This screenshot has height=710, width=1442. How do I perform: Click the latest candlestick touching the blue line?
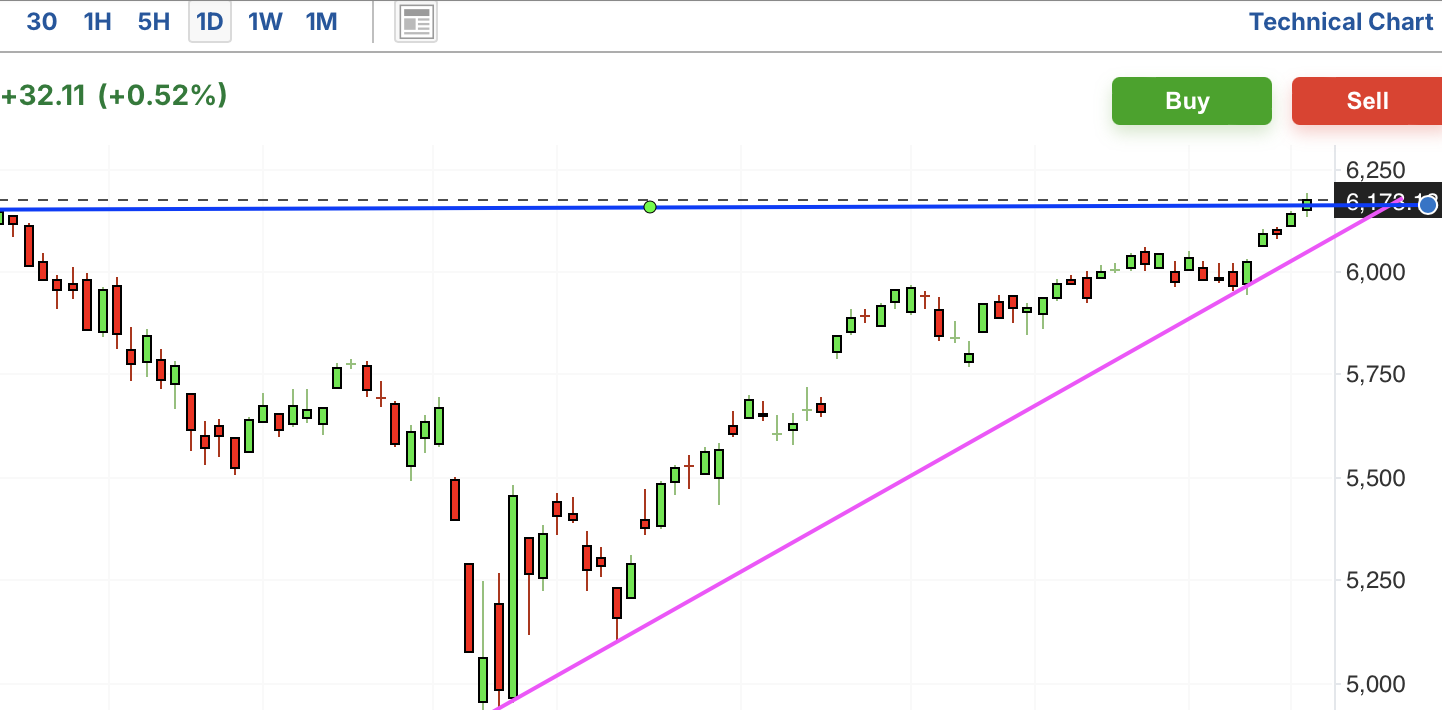coord(1306,205)
